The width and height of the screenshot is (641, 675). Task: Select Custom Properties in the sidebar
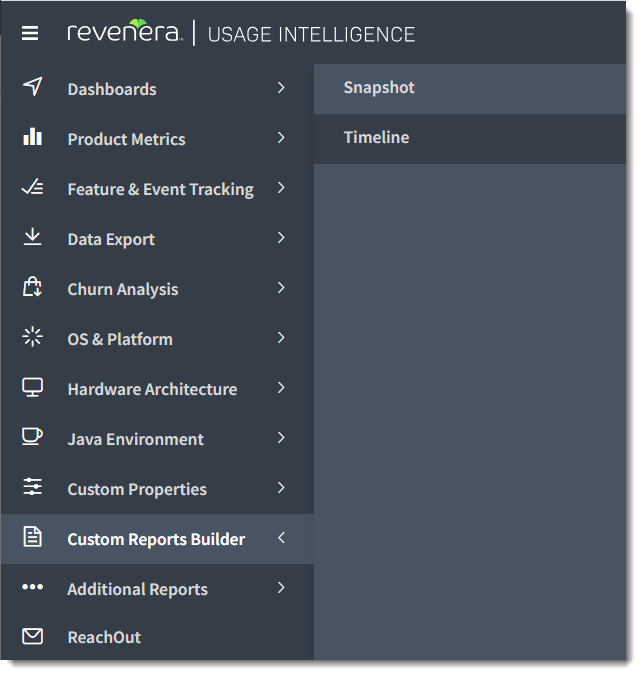pos(157,489)
